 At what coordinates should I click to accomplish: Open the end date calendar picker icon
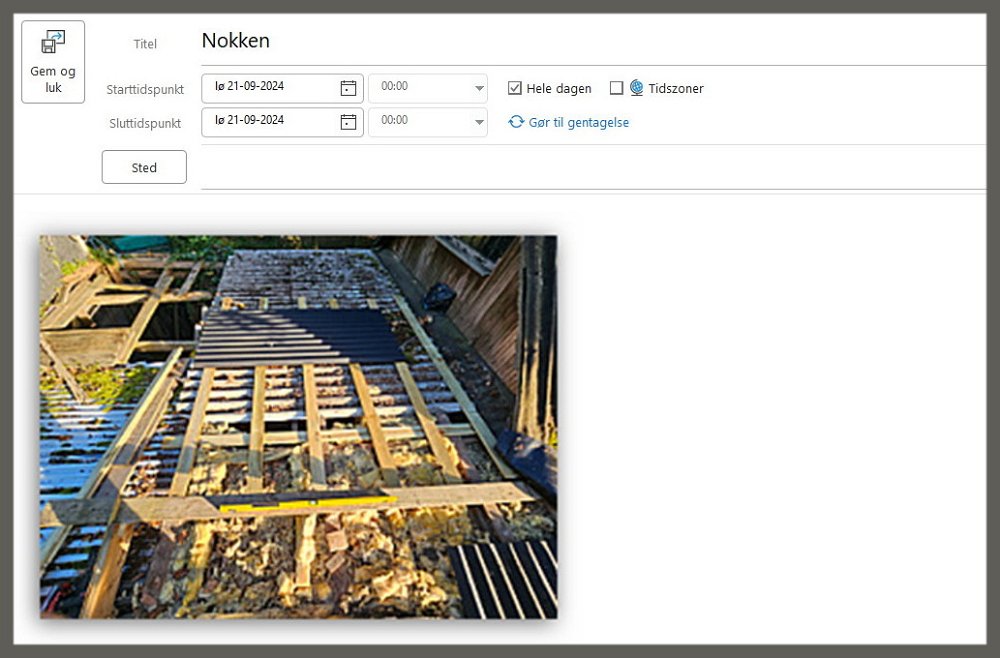pos(348,122)
